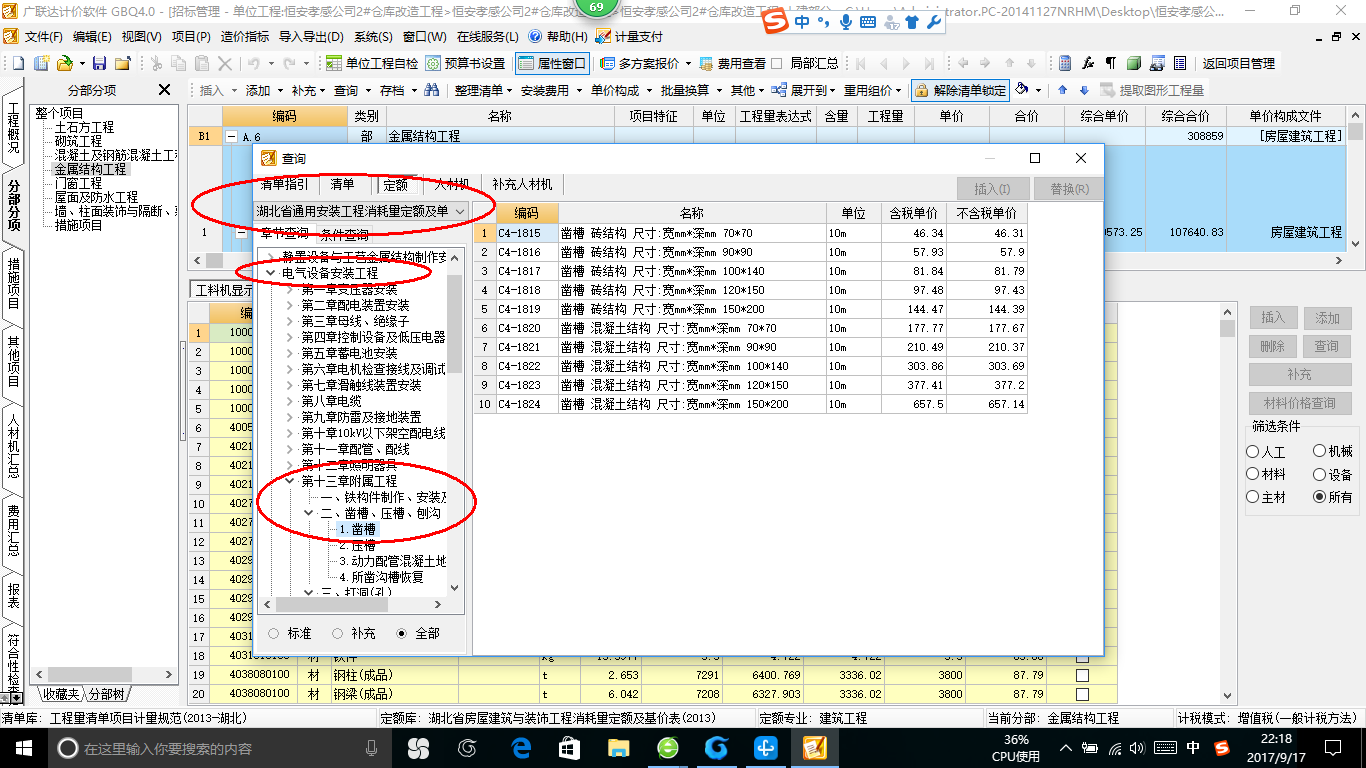The height and width of the screenshot is (768, 1366).
Task: Open the 导入导出(D) menu
Action: click(x=311, y=36)
